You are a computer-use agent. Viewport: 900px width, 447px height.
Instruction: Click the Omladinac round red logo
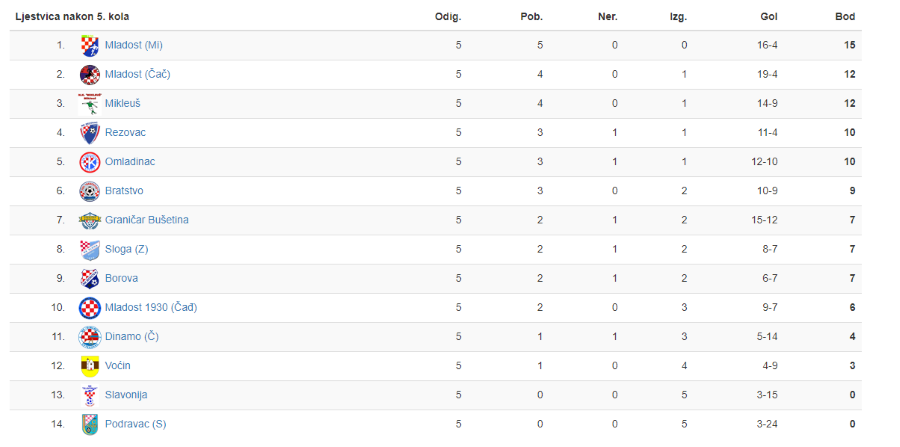pos(90,162)
